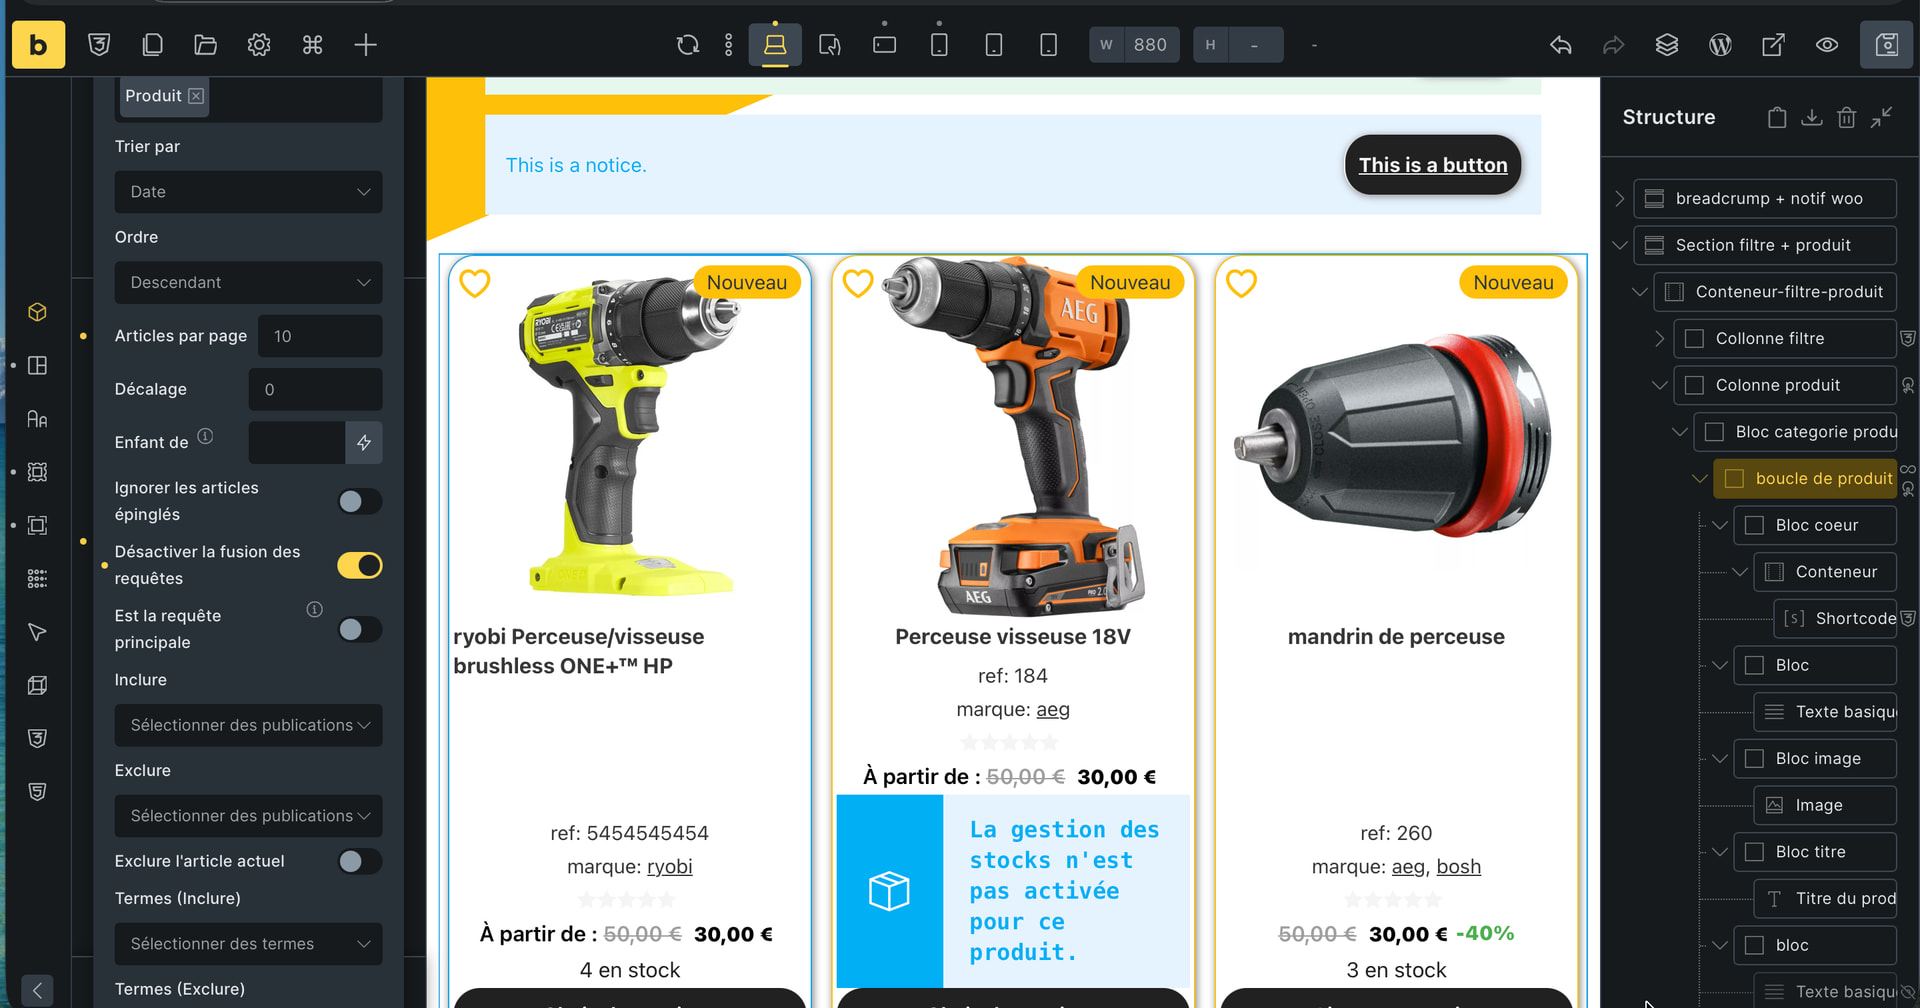Toggle Ignorer les articles épinglés switch

pyautogui.click(x=359, y=501)
